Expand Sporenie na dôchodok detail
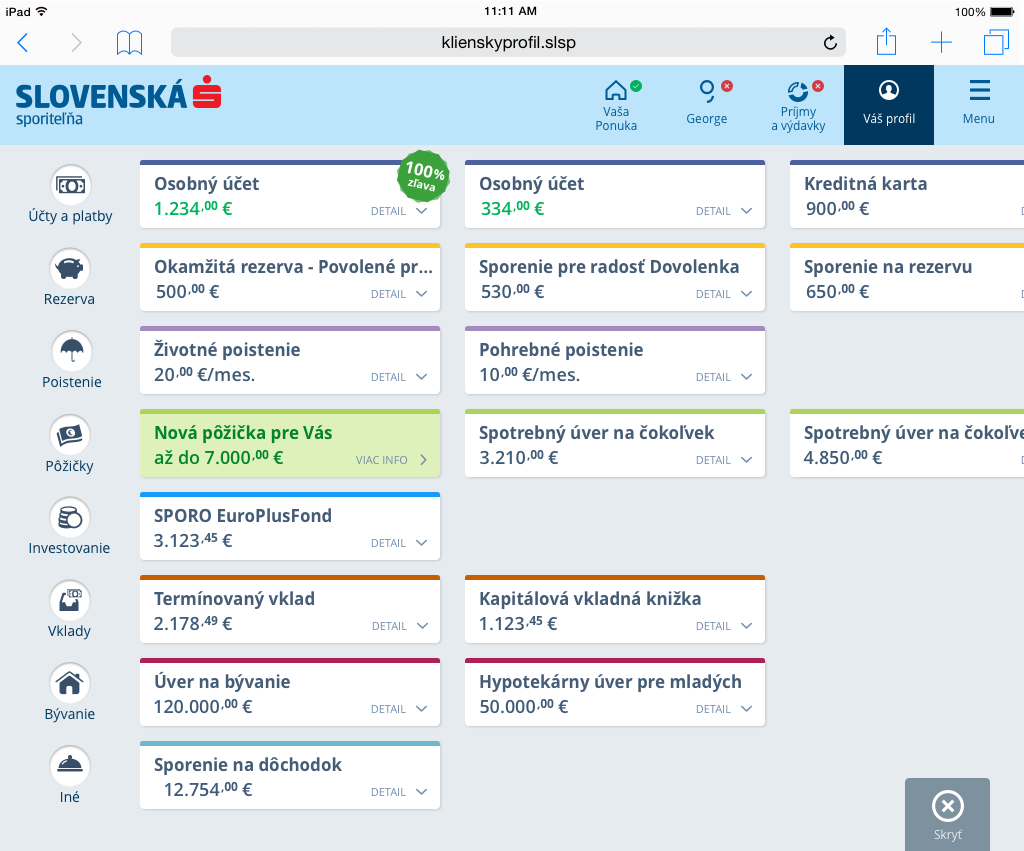Image resolution: width=1024 pixels, height=851 pixels. tap(399, 792)
